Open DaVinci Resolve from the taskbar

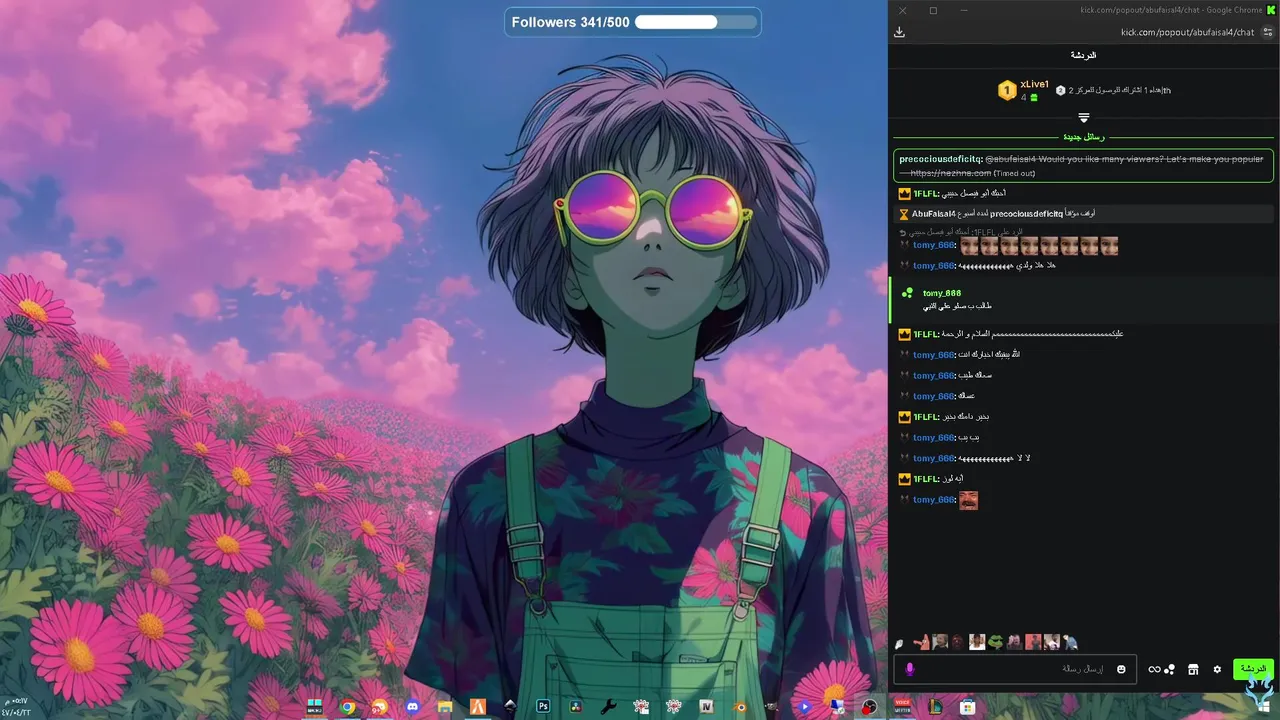pos(576,706)
